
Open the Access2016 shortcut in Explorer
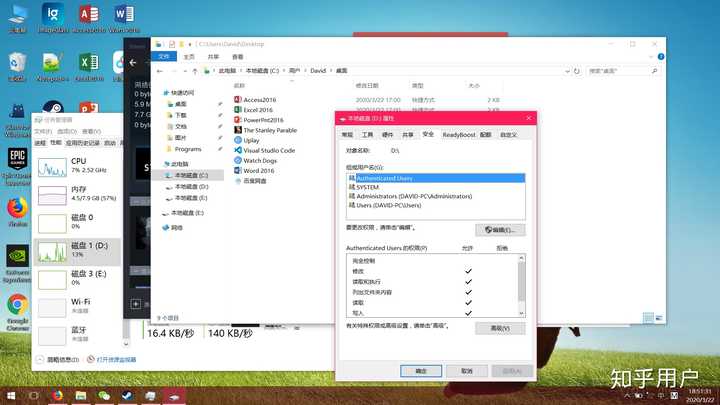pyautogui.click(x=255, y=100)
